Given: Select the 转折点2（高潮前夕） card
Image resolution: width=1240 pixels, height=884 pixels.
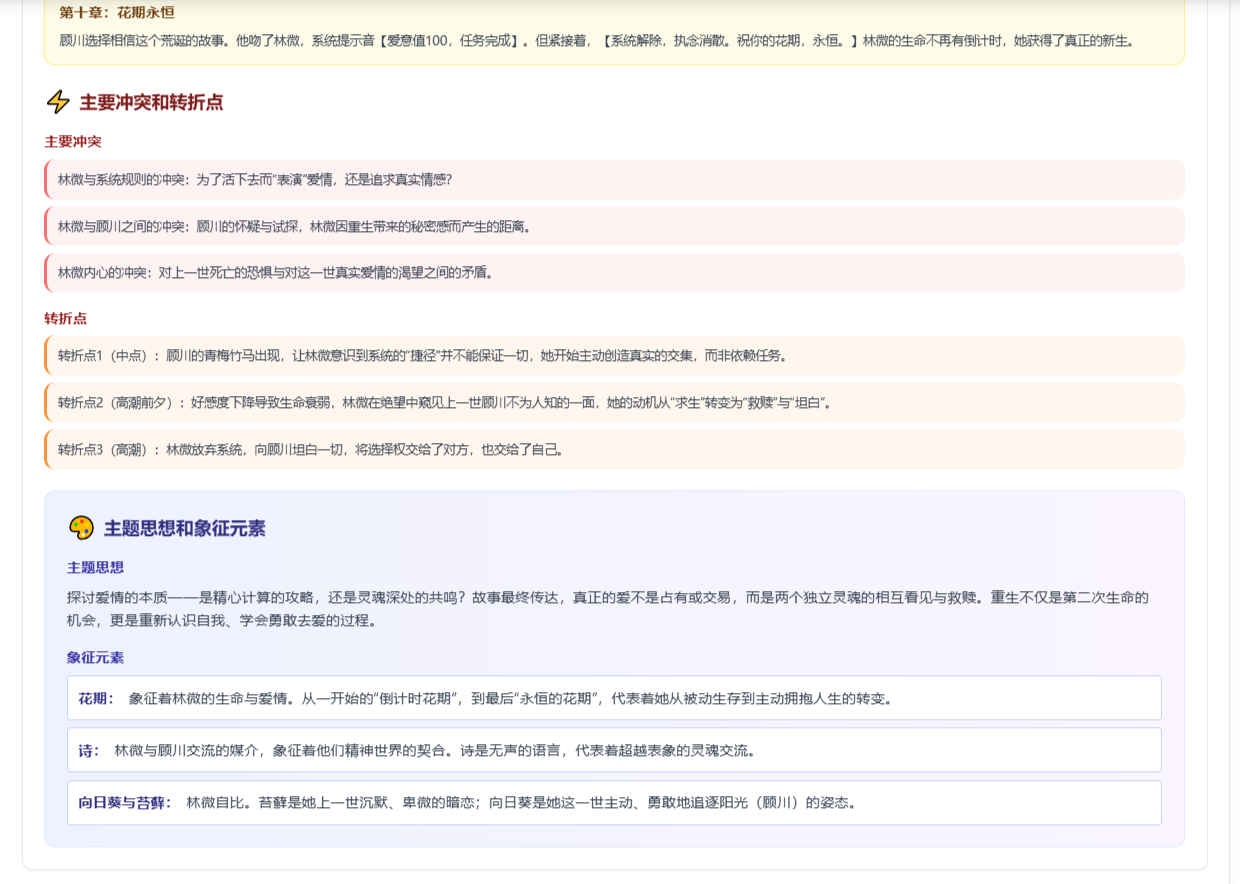Looking at the screenshot, I should tap(614, 402).
